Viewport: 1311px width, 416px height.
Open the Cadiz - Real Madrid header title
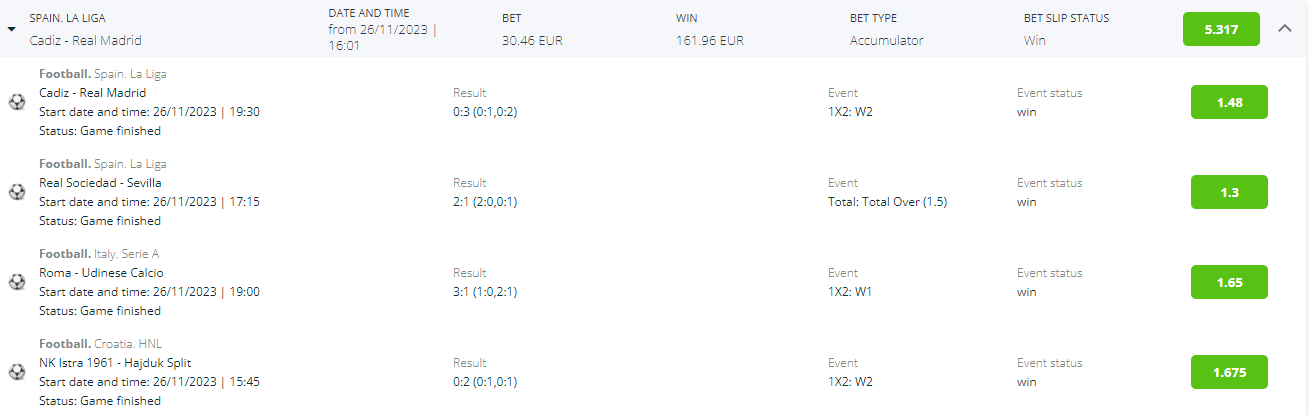coord(85,41)
